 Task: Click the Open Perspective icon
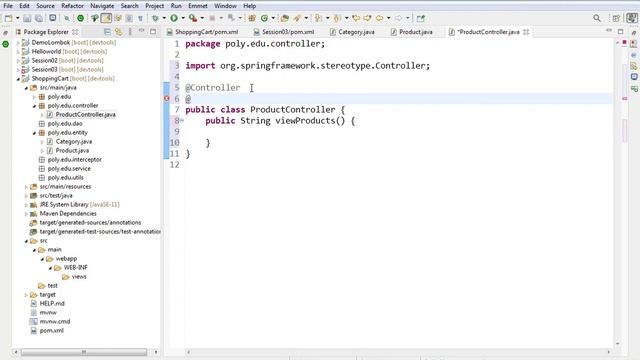[616, 18]
